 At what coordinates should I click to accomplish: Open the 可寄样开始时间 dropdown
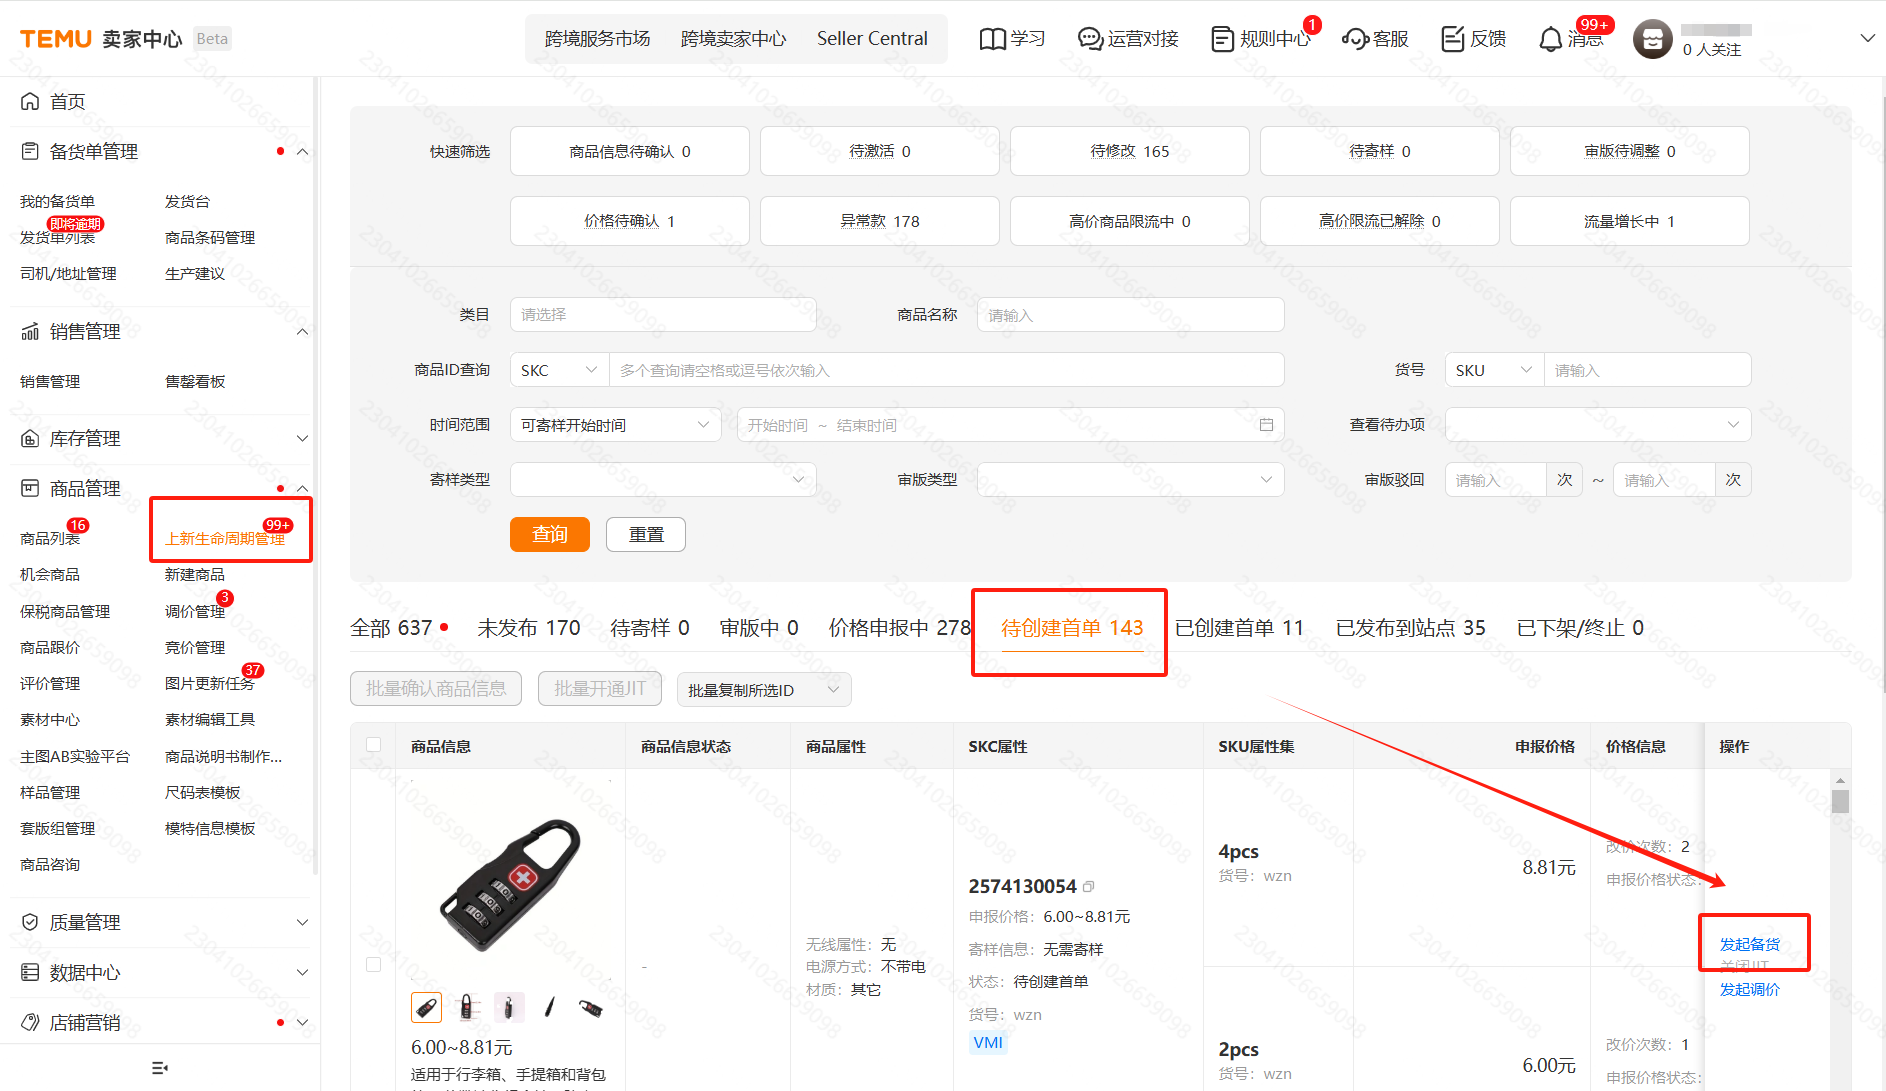pos(614,425)
